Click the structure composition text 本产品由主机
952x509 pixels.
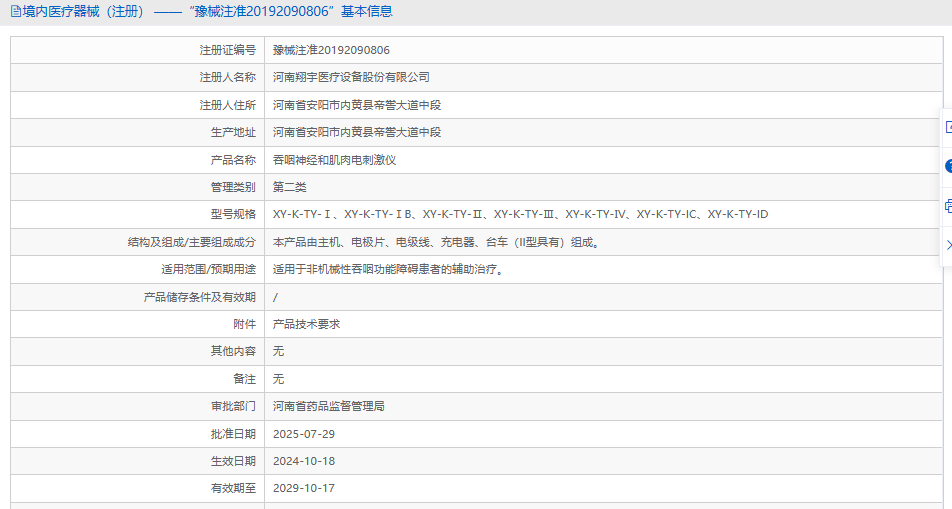437,242
